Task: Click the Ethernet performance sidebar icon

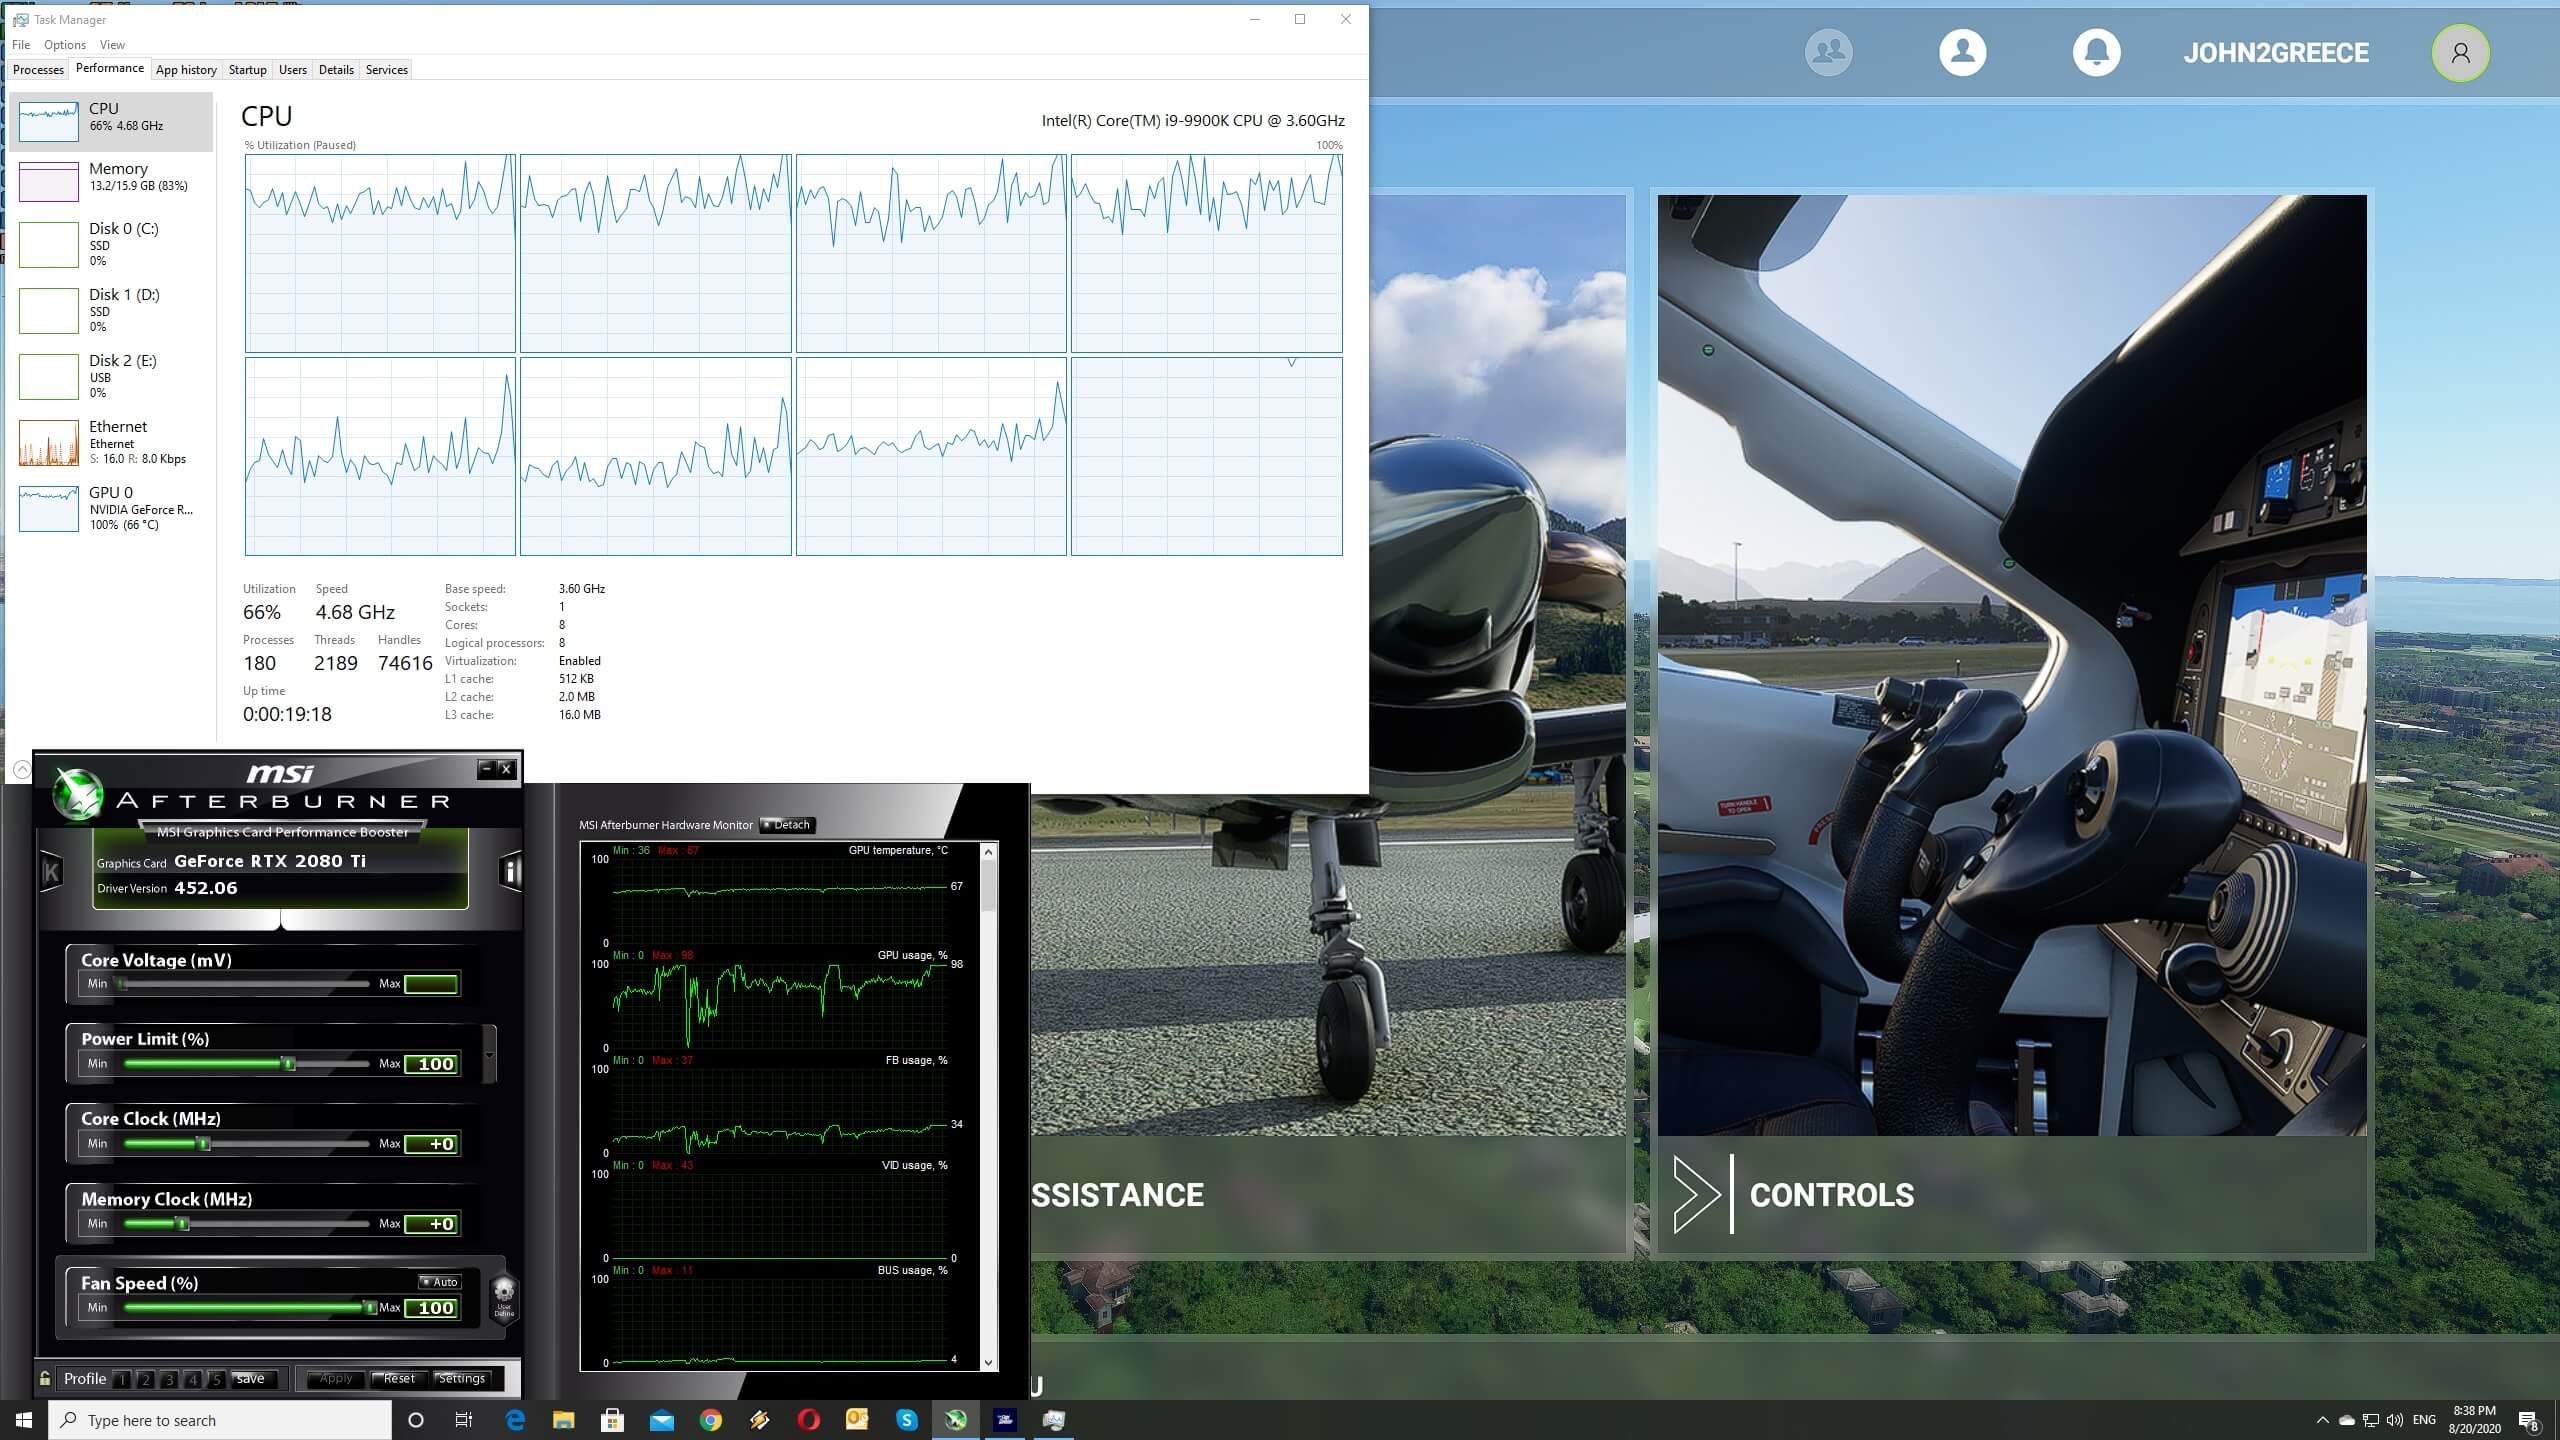Action: pos(49,441)
